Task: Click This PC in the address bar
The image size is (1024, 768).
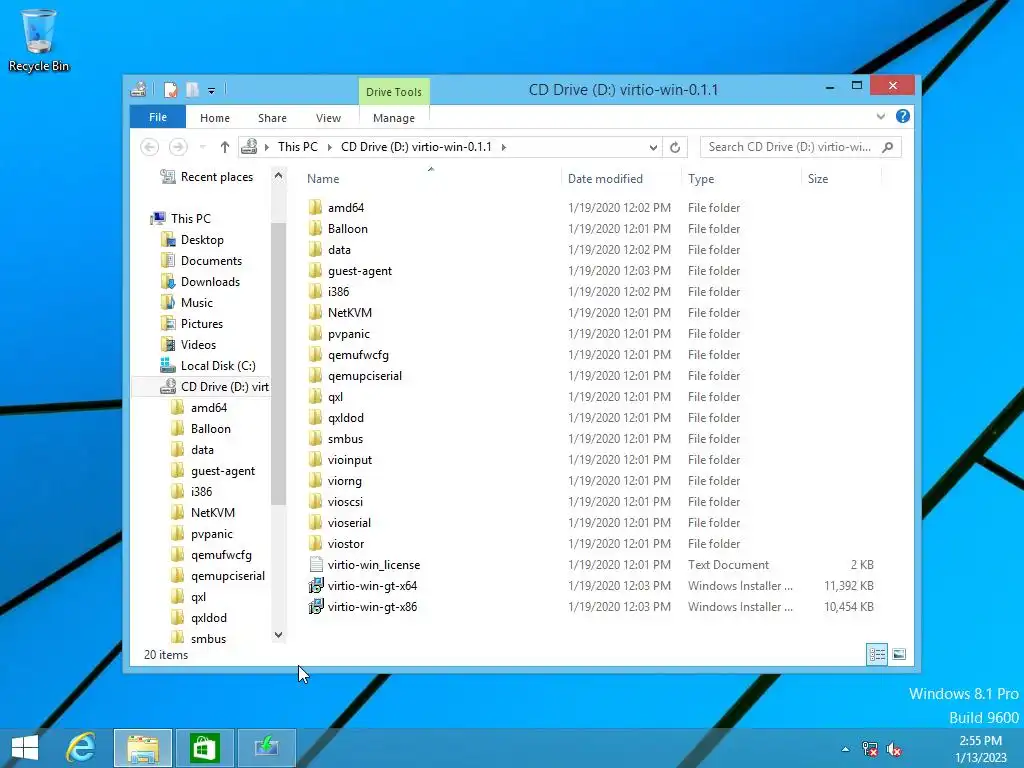Action: (x=298, y=147)
